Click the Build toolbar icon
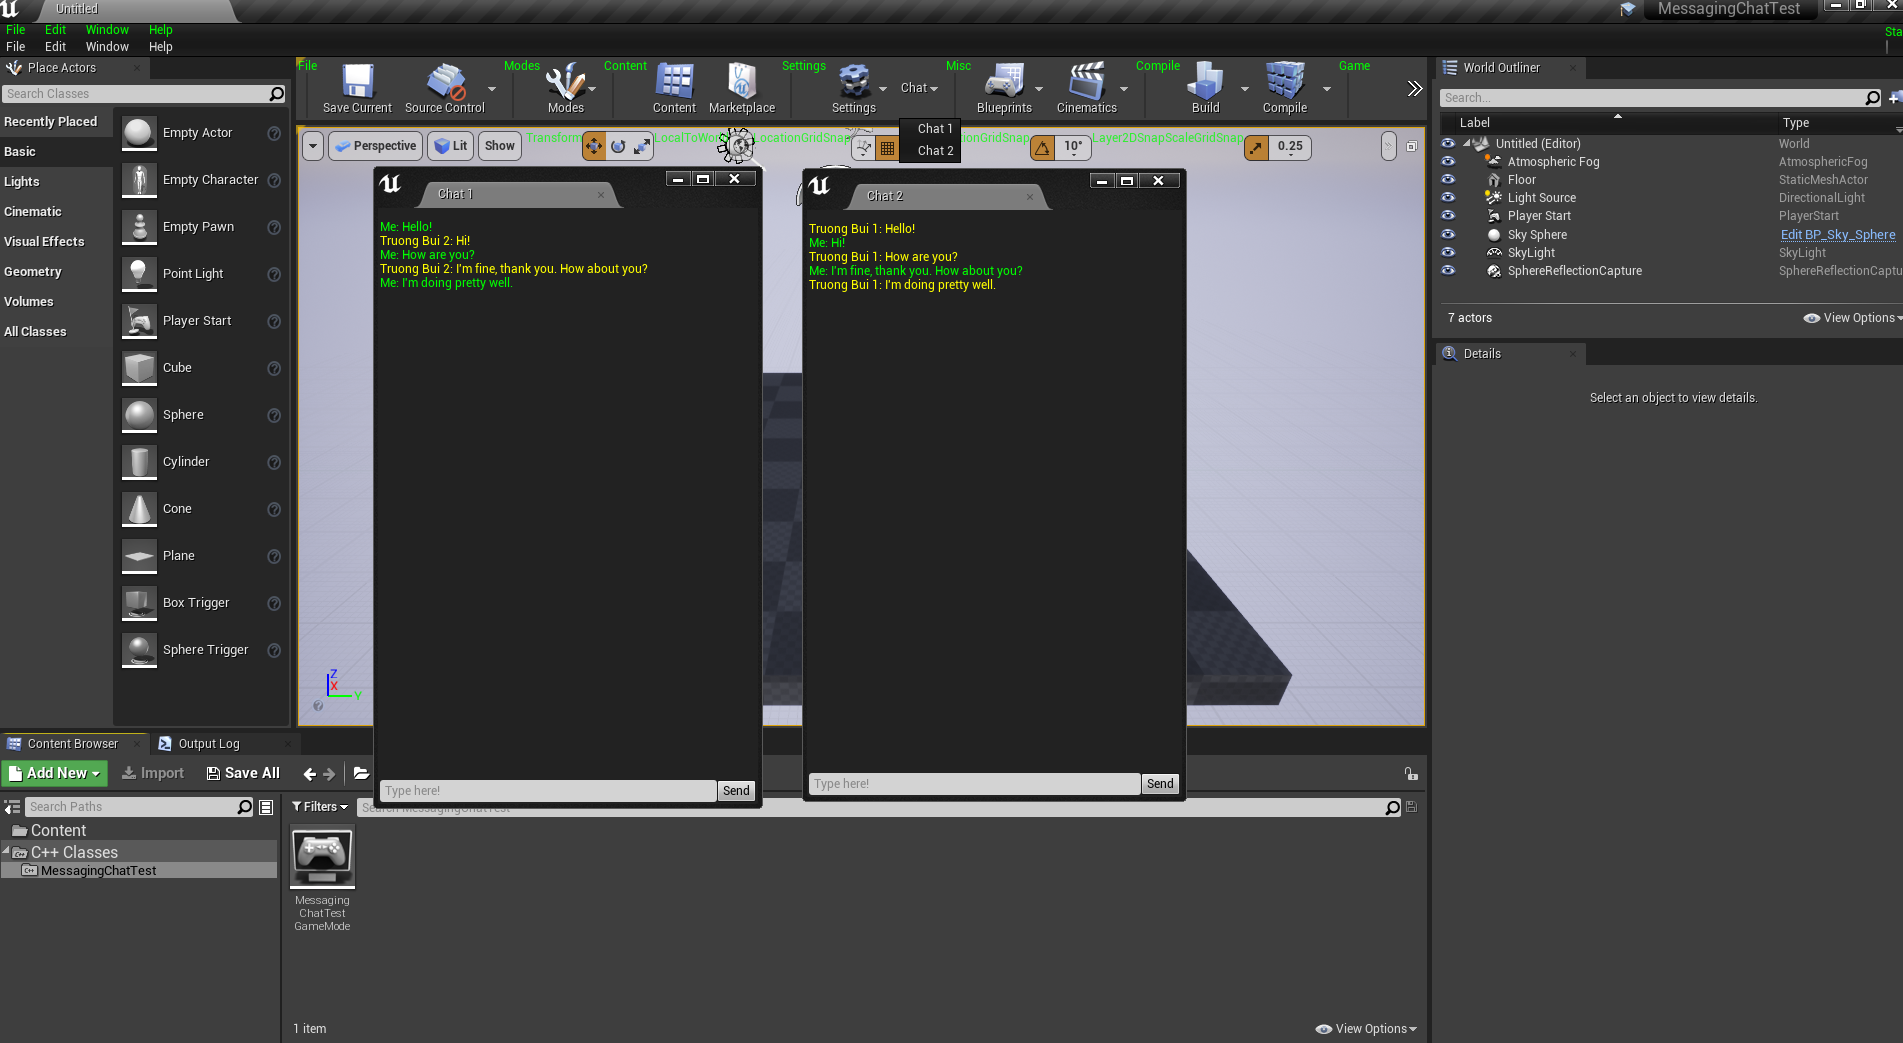 coord(1205,82)
